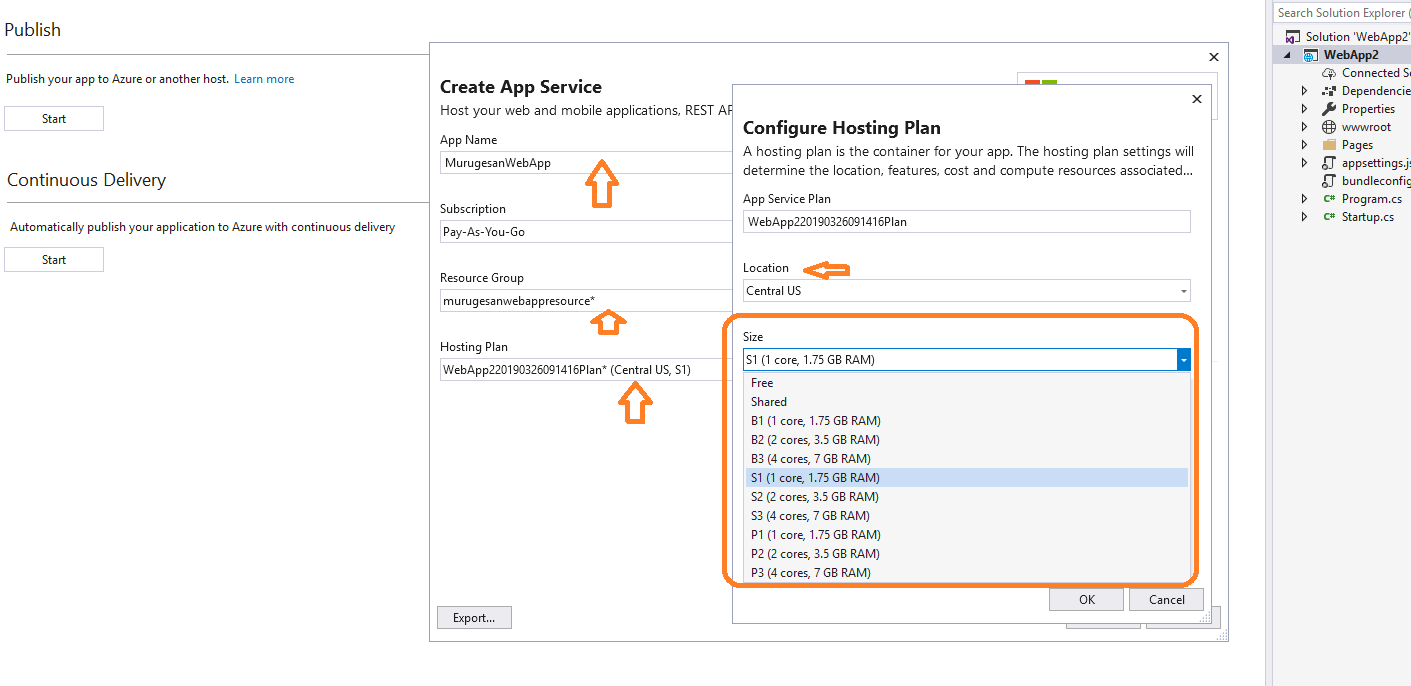Click the Search Solution Explorer box

pyautogui.click(x=1341, y=12)
